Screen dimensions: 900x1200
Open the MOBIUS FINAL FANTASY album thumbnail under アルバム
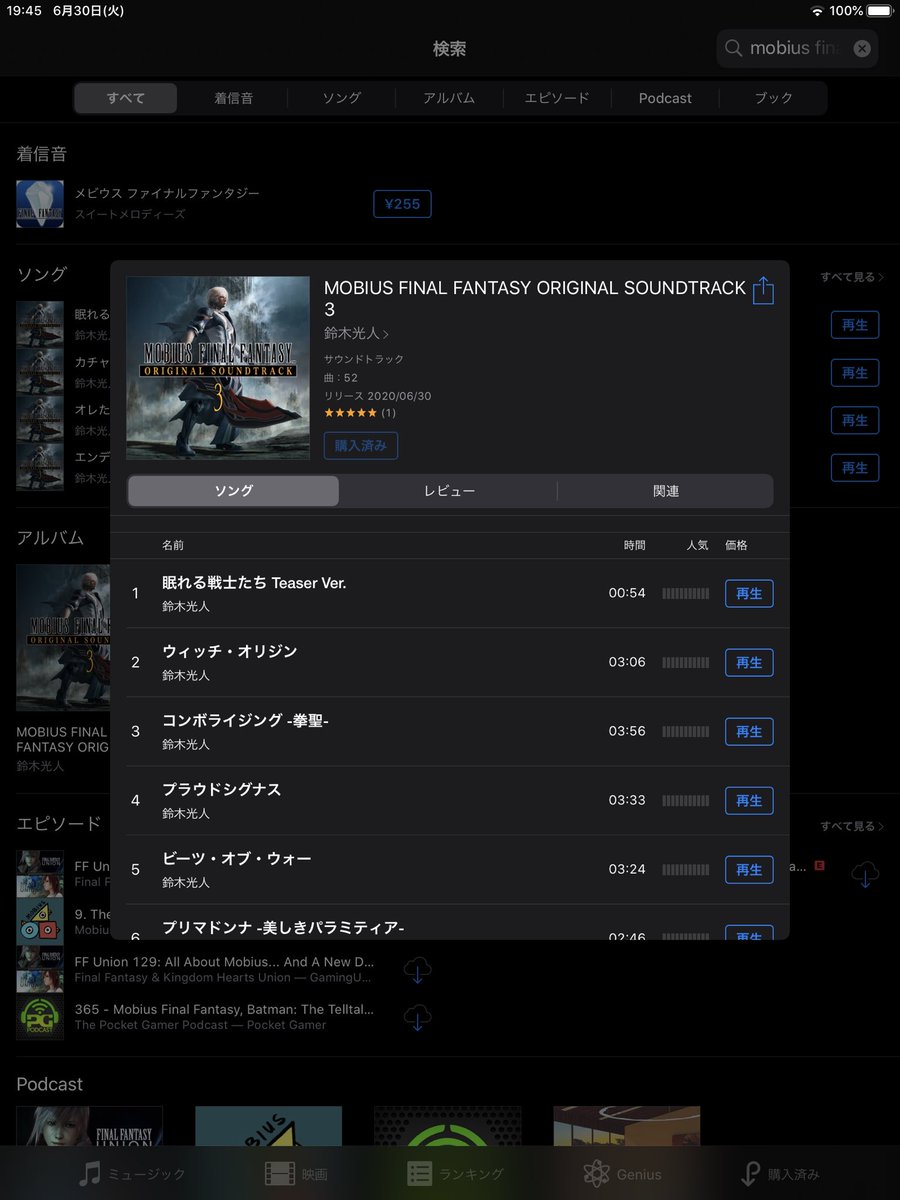[x=63, y=638]
